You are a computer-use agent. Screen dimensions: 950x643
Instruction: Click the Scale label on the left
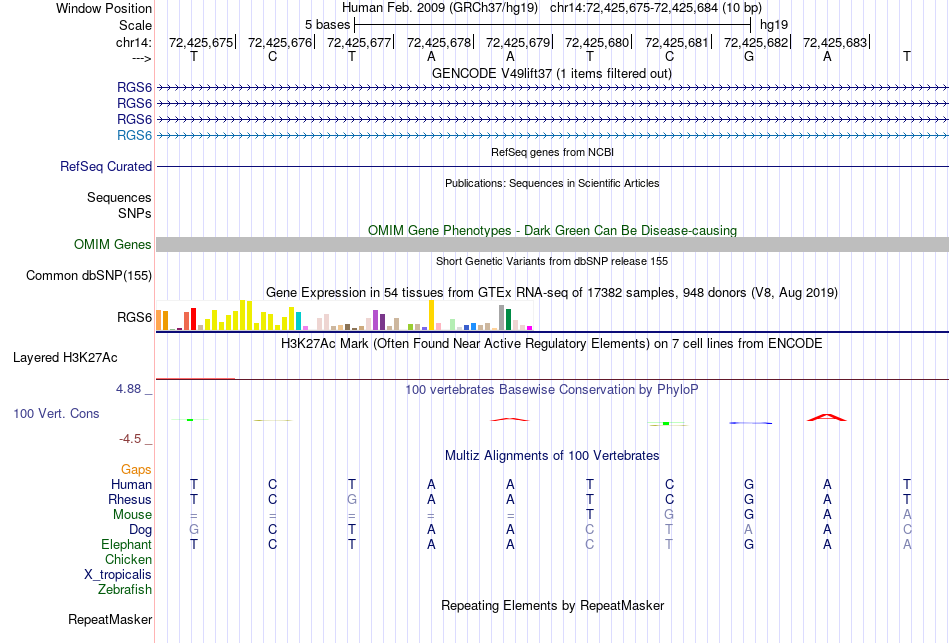135,25
